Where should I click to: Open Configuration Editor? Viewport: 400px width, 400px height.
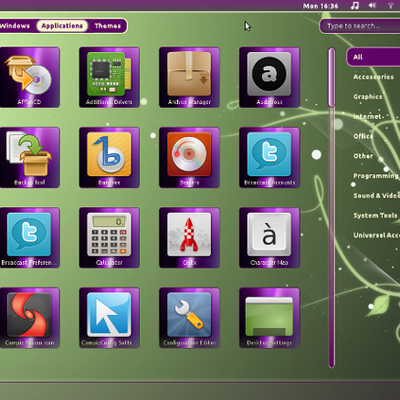coord(189,318)
